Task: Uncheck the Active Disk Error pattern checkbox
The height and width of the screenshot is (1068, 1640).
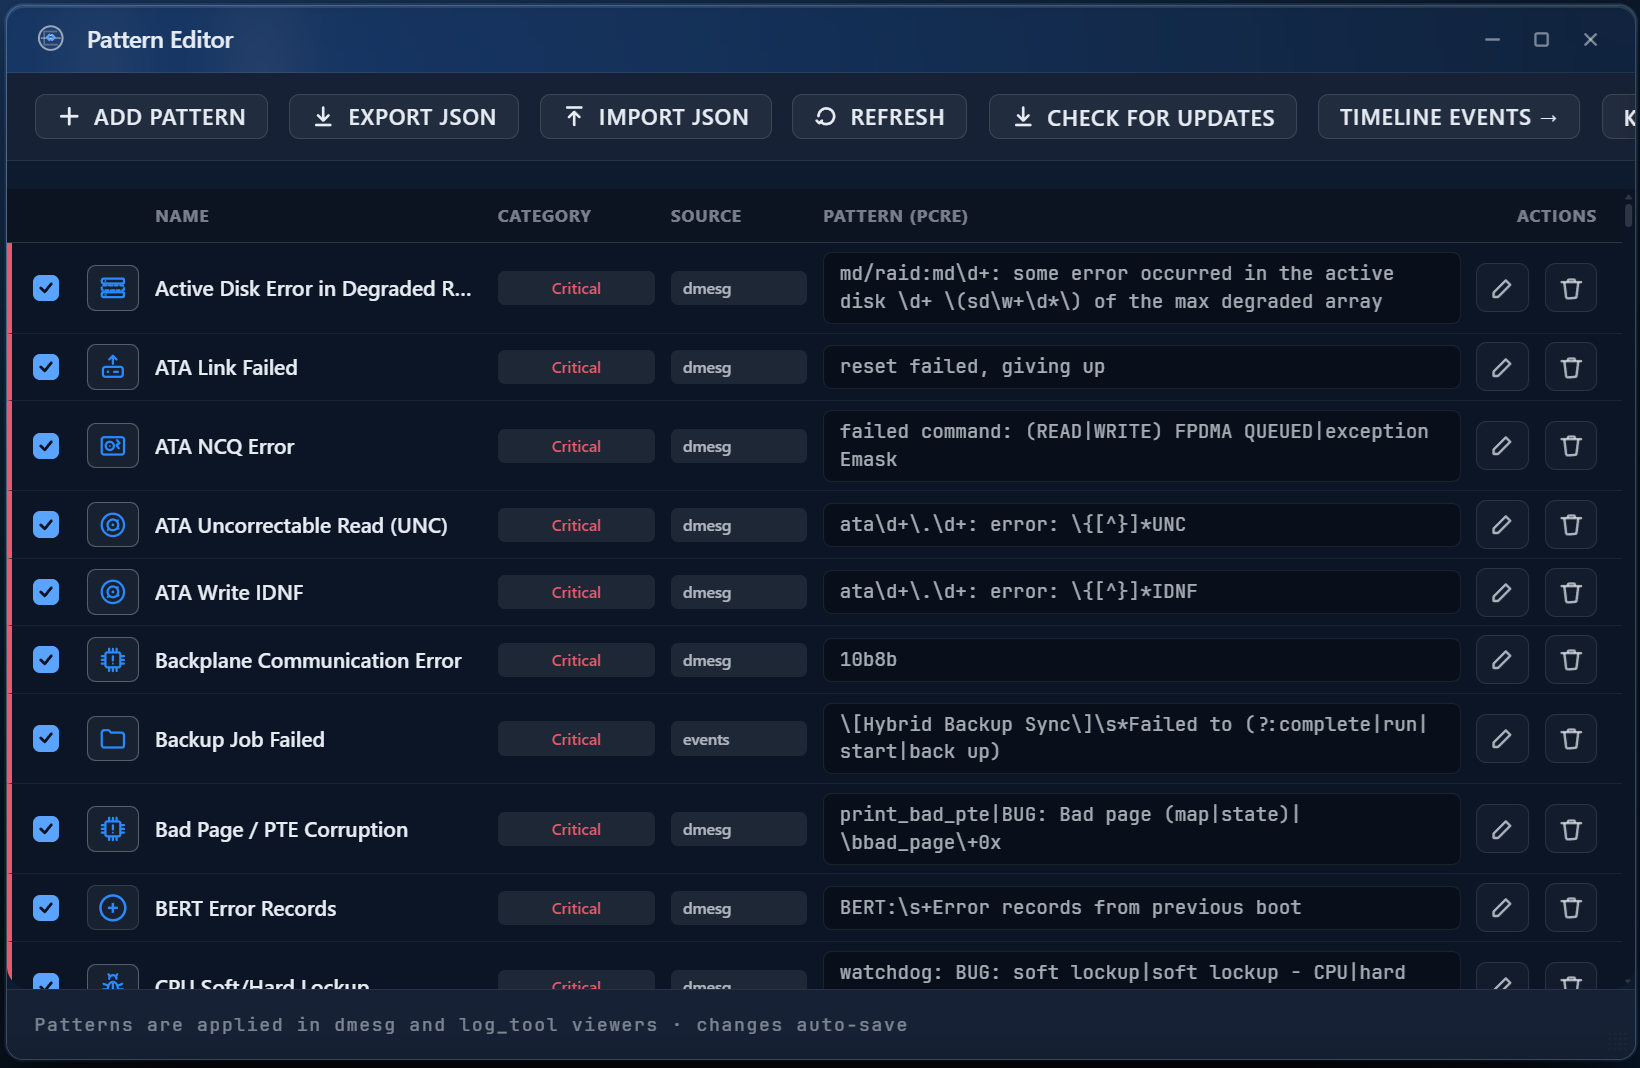Action: click(46, 288)
